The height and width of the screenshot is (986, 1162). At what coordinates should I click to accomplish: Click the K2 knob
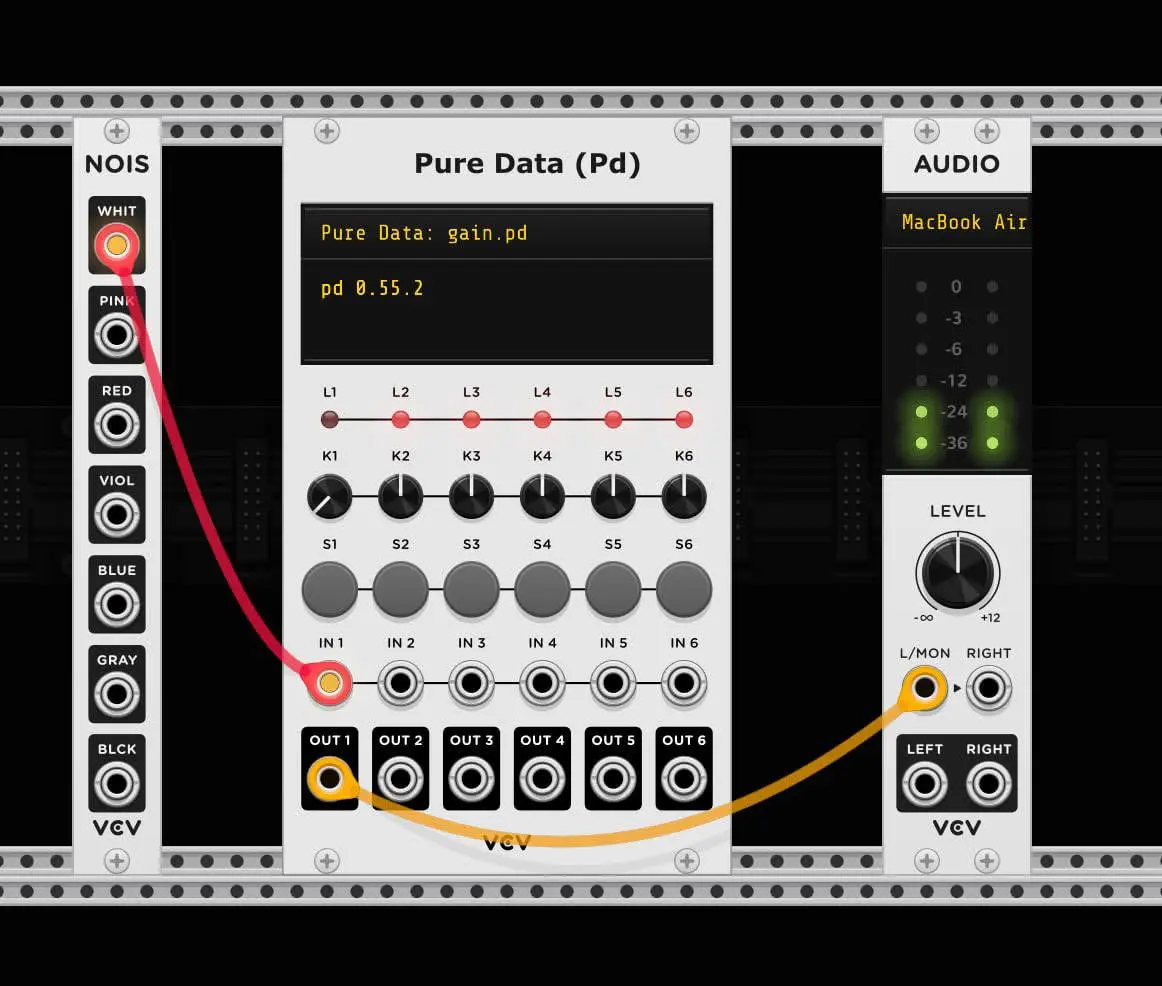point(400,496)
